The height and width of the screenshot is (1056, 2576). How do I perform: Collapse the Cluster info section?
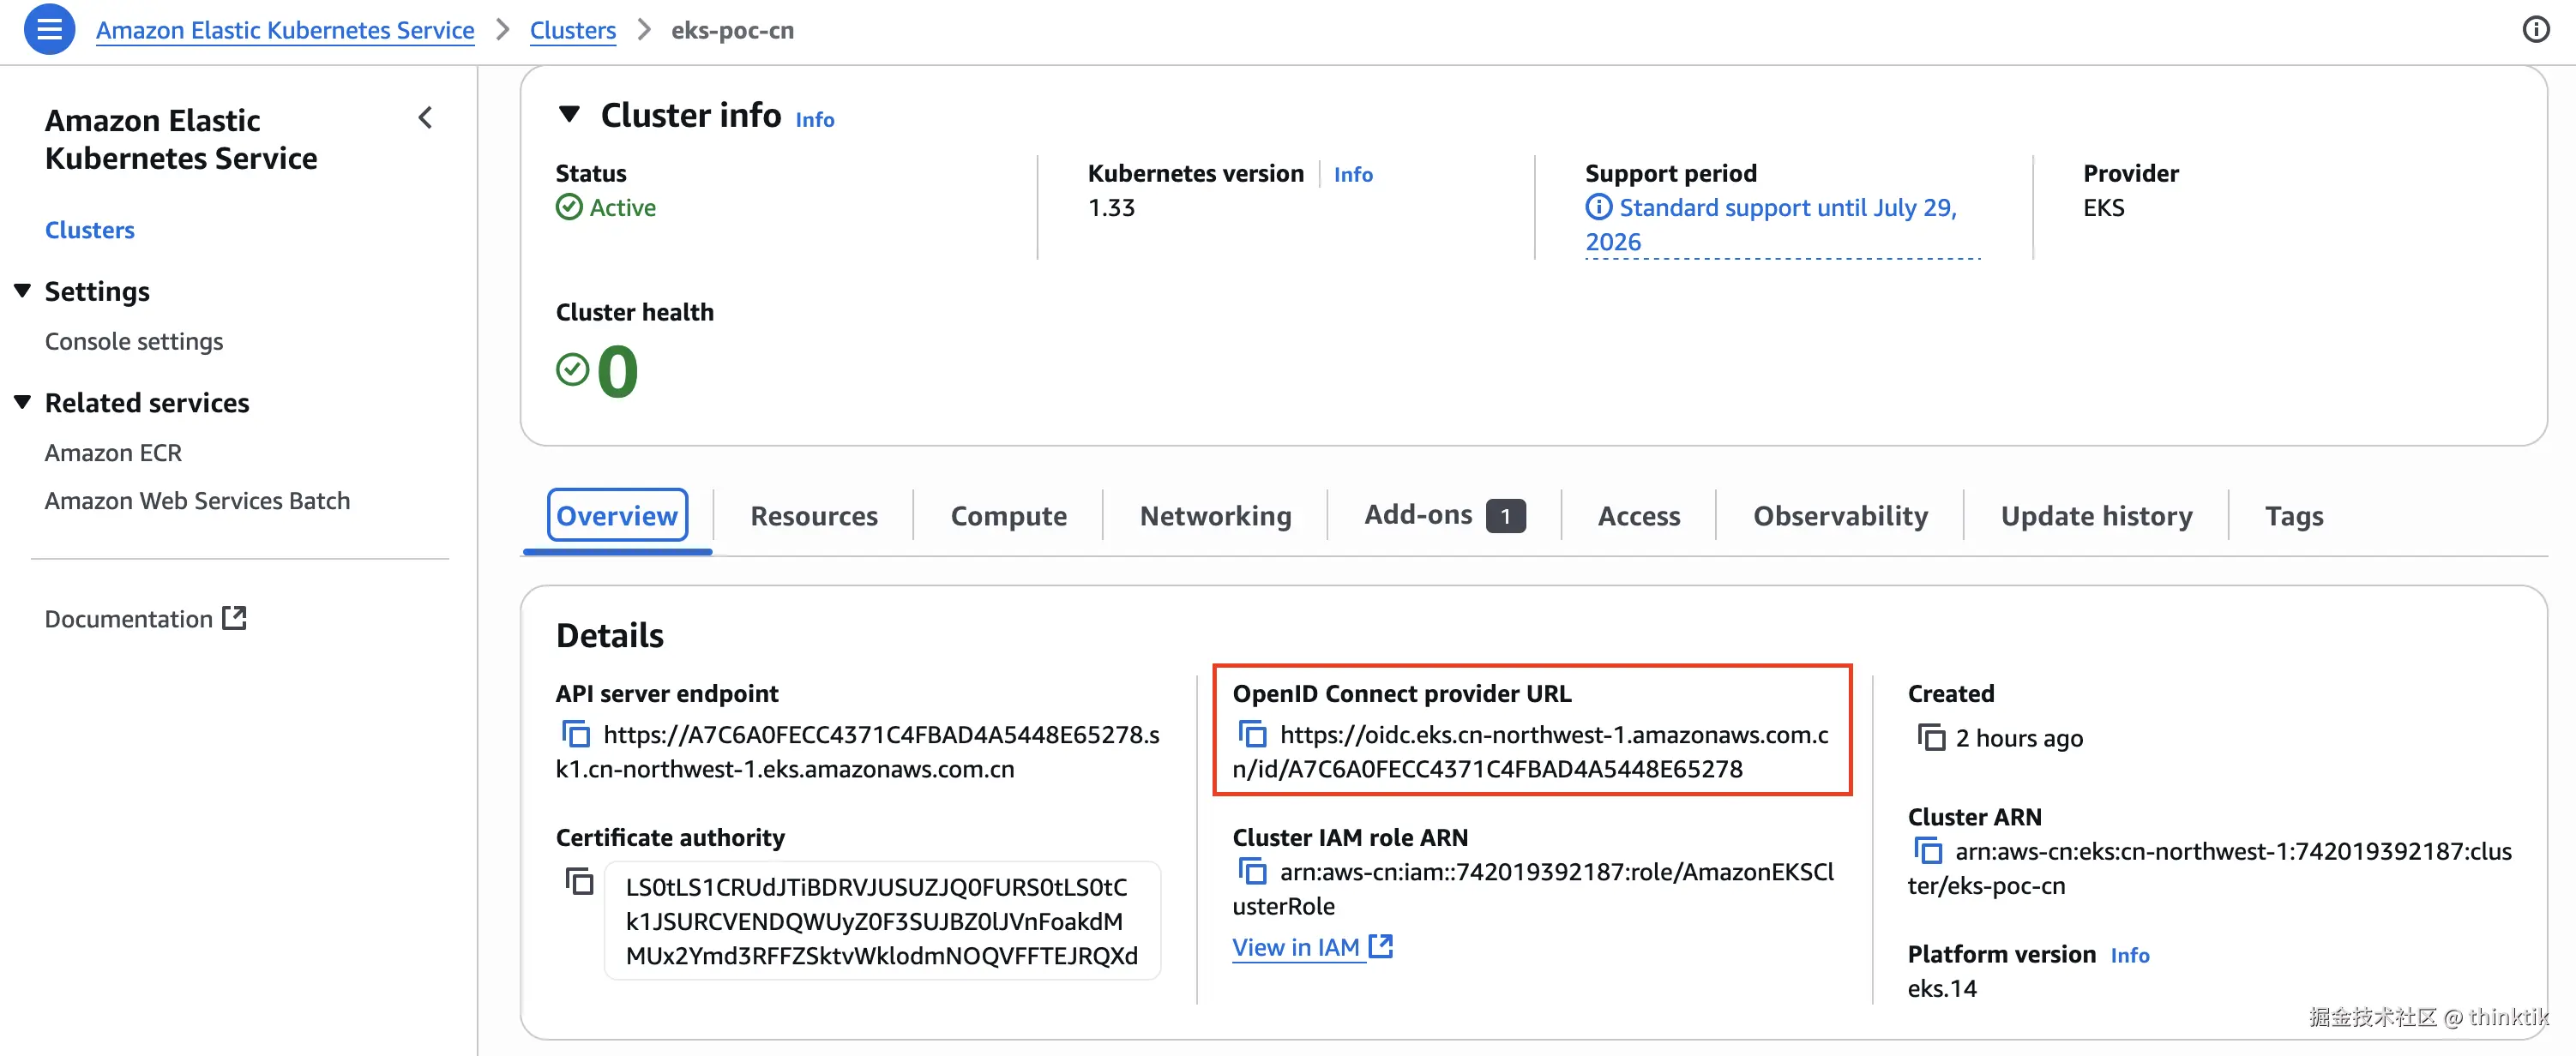click(569, 114)
